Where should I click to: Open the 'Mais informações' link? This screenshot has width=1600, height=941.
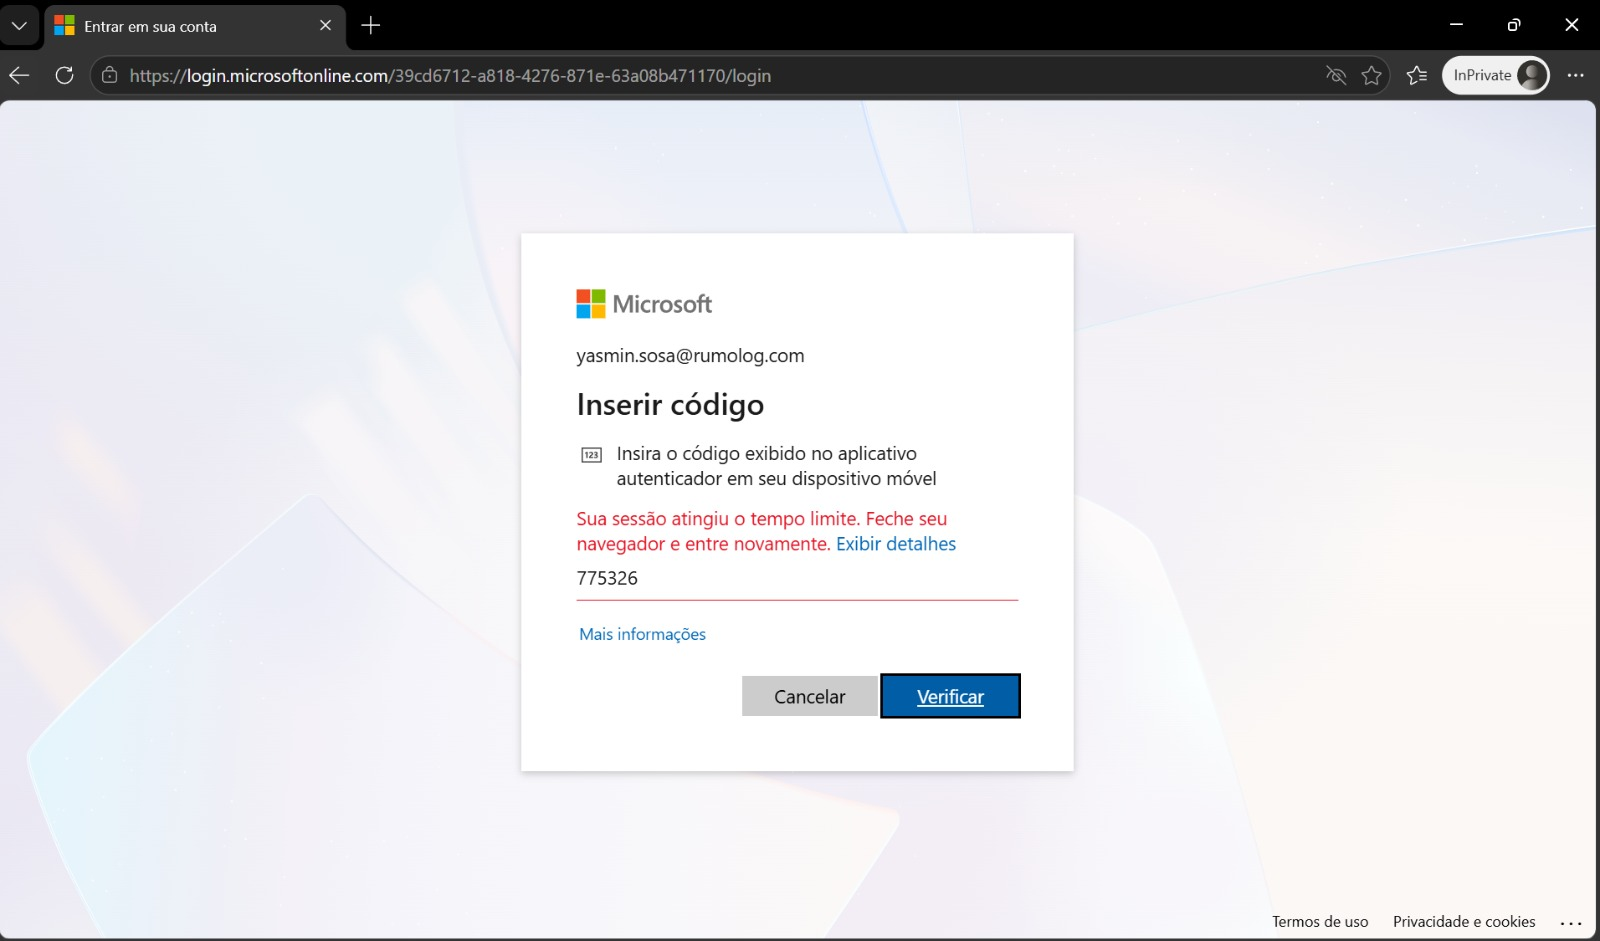[x=643, y=634]
